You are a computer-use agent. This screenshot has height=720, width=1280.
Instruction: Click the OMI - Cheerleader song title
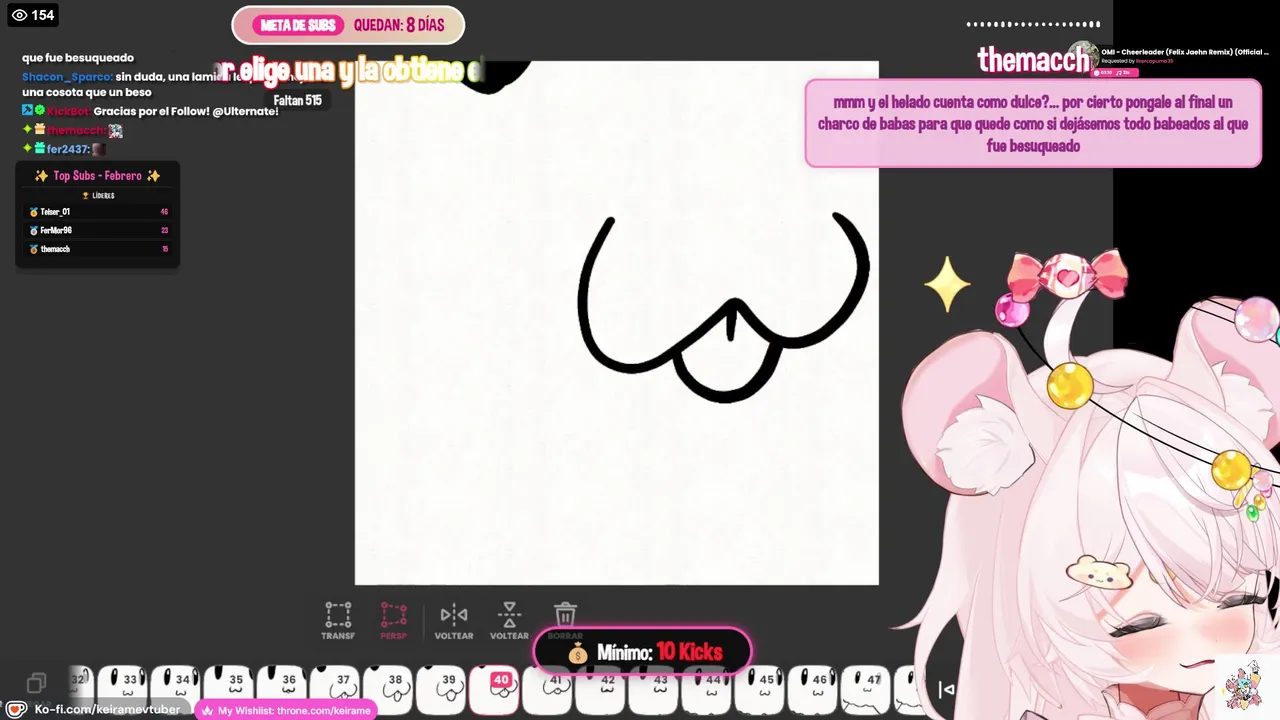pos(1185,52)
